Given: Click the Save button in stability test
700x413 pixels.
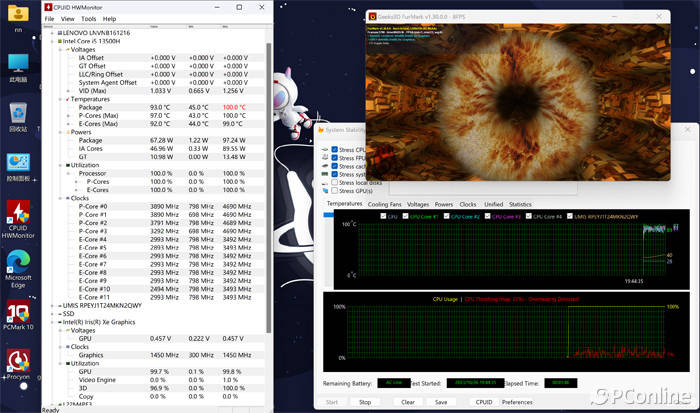Looking at the screenshot, I should tap(441, 402).
